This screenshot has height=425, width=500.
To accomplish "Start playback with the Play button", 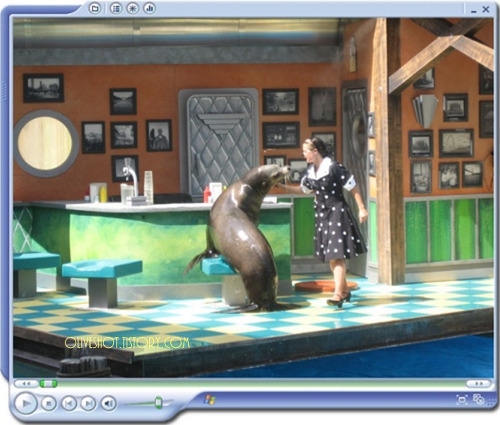I will (26, 403).
